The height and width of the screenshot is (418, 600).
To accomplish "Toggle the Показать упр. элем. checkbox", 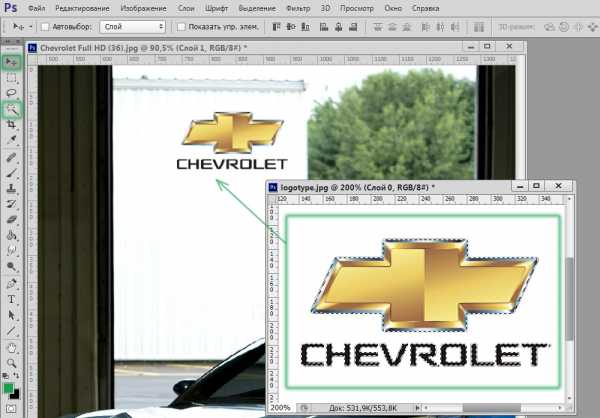I will click(181, 27).
